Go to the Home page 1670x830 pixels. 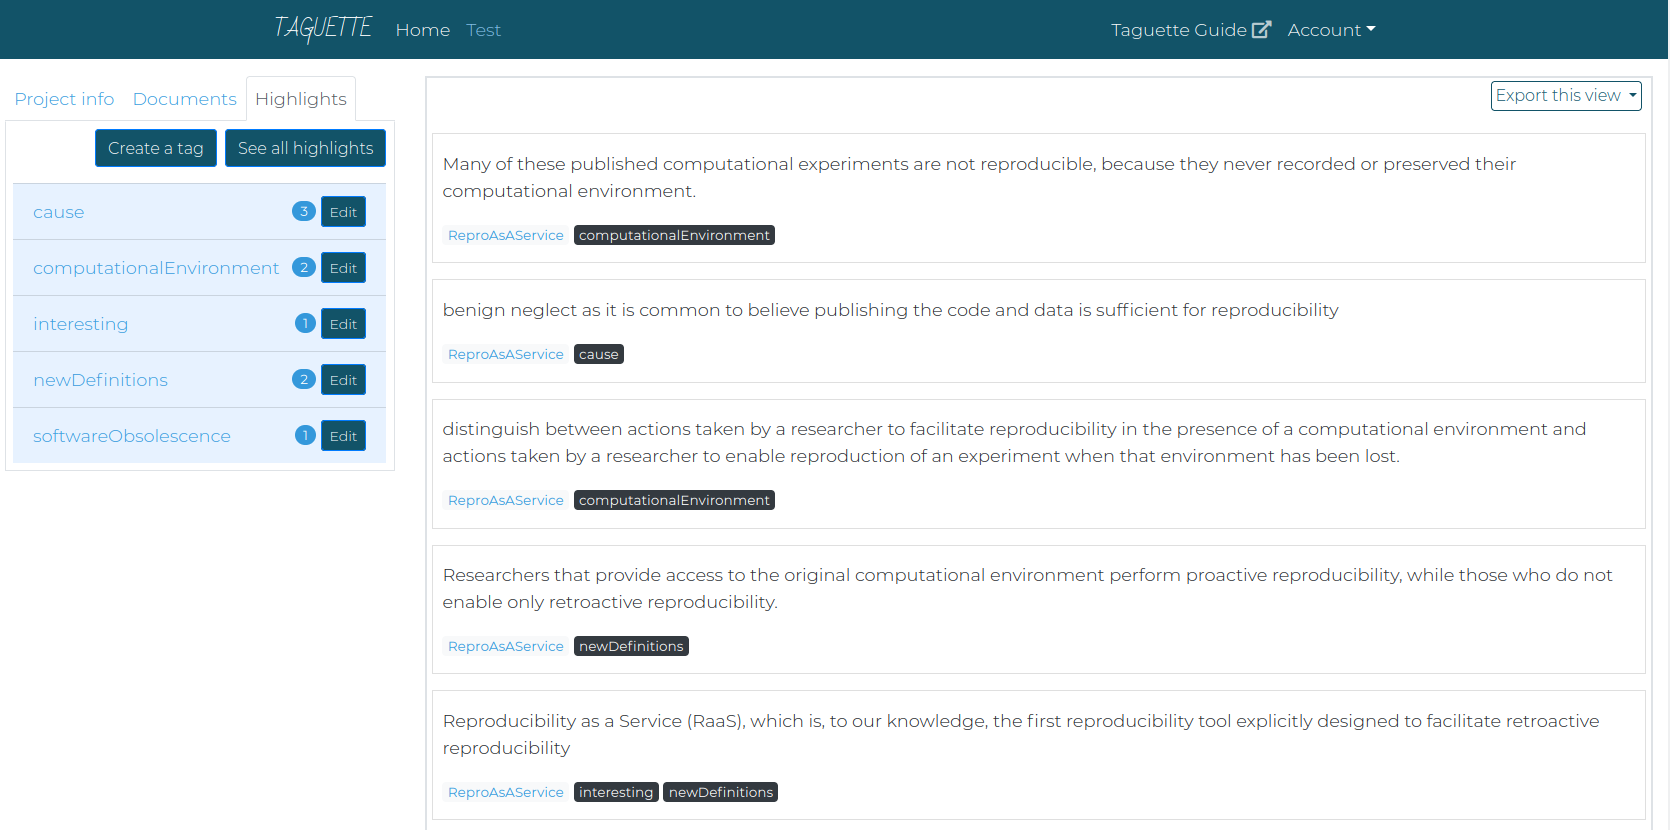coord(423,30)
